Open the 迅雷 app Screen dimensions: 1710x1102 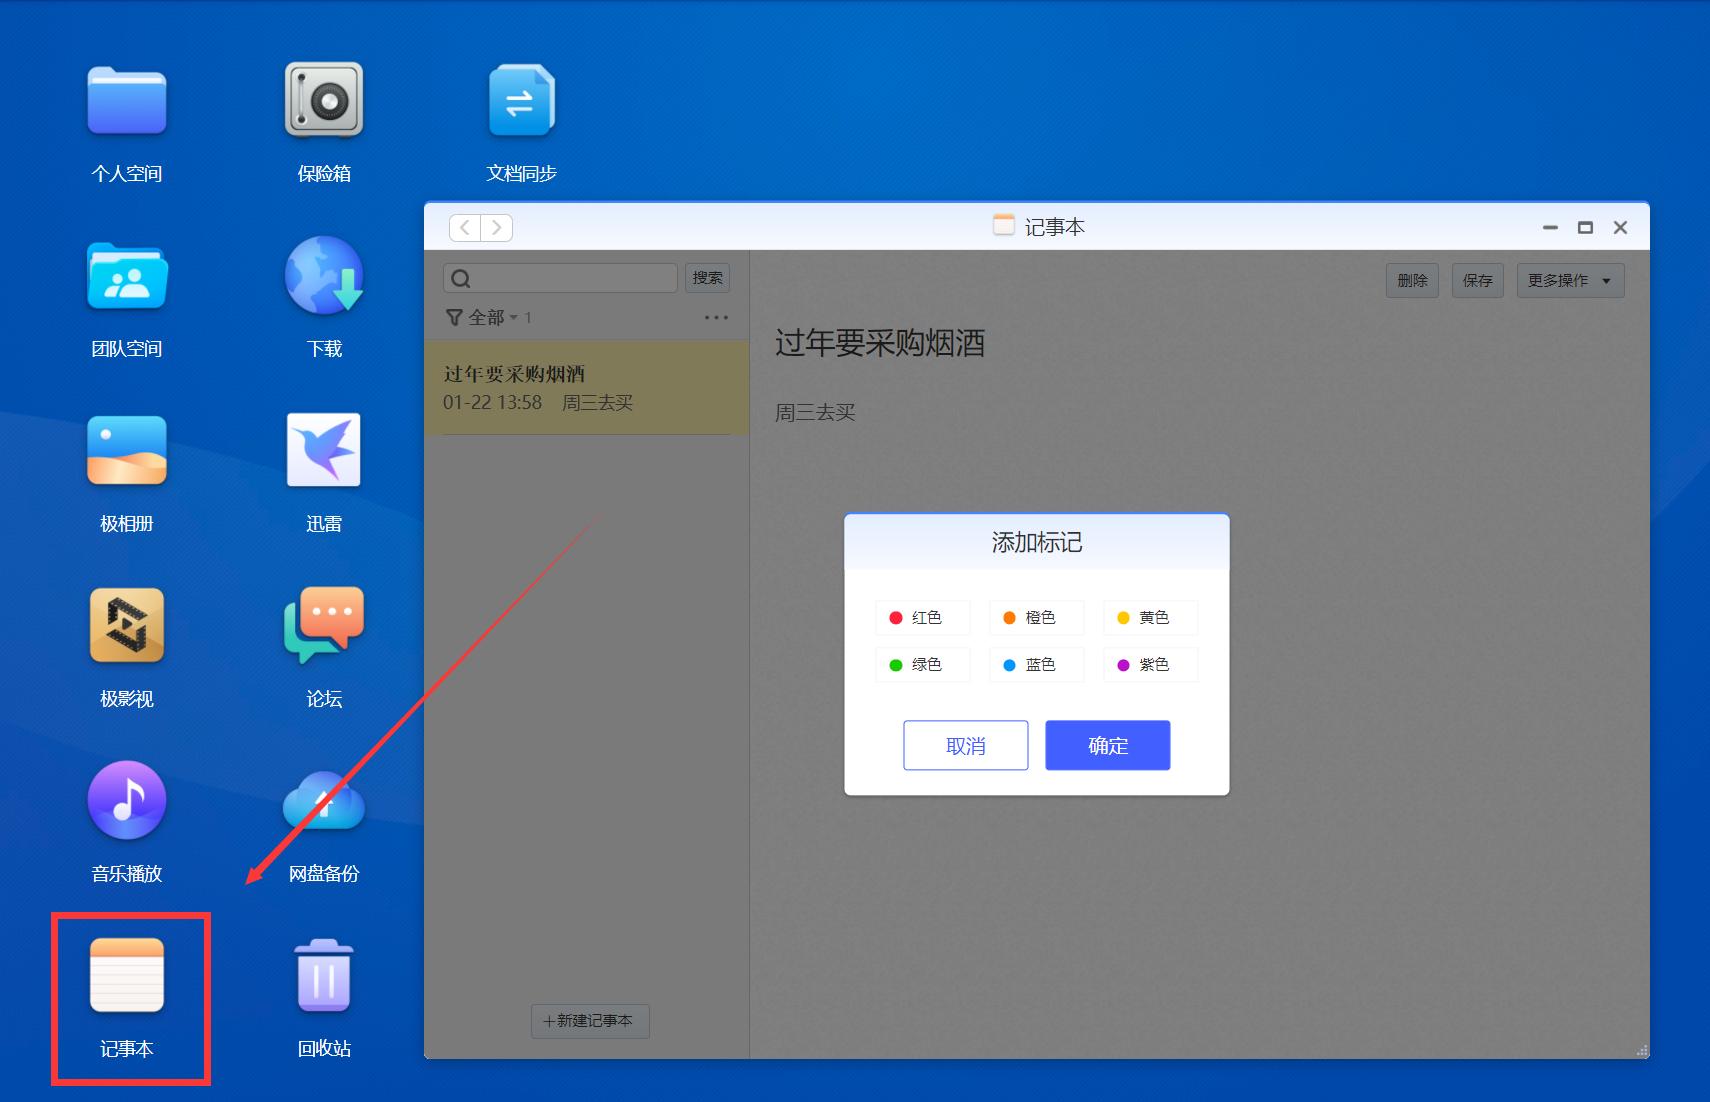323,450
